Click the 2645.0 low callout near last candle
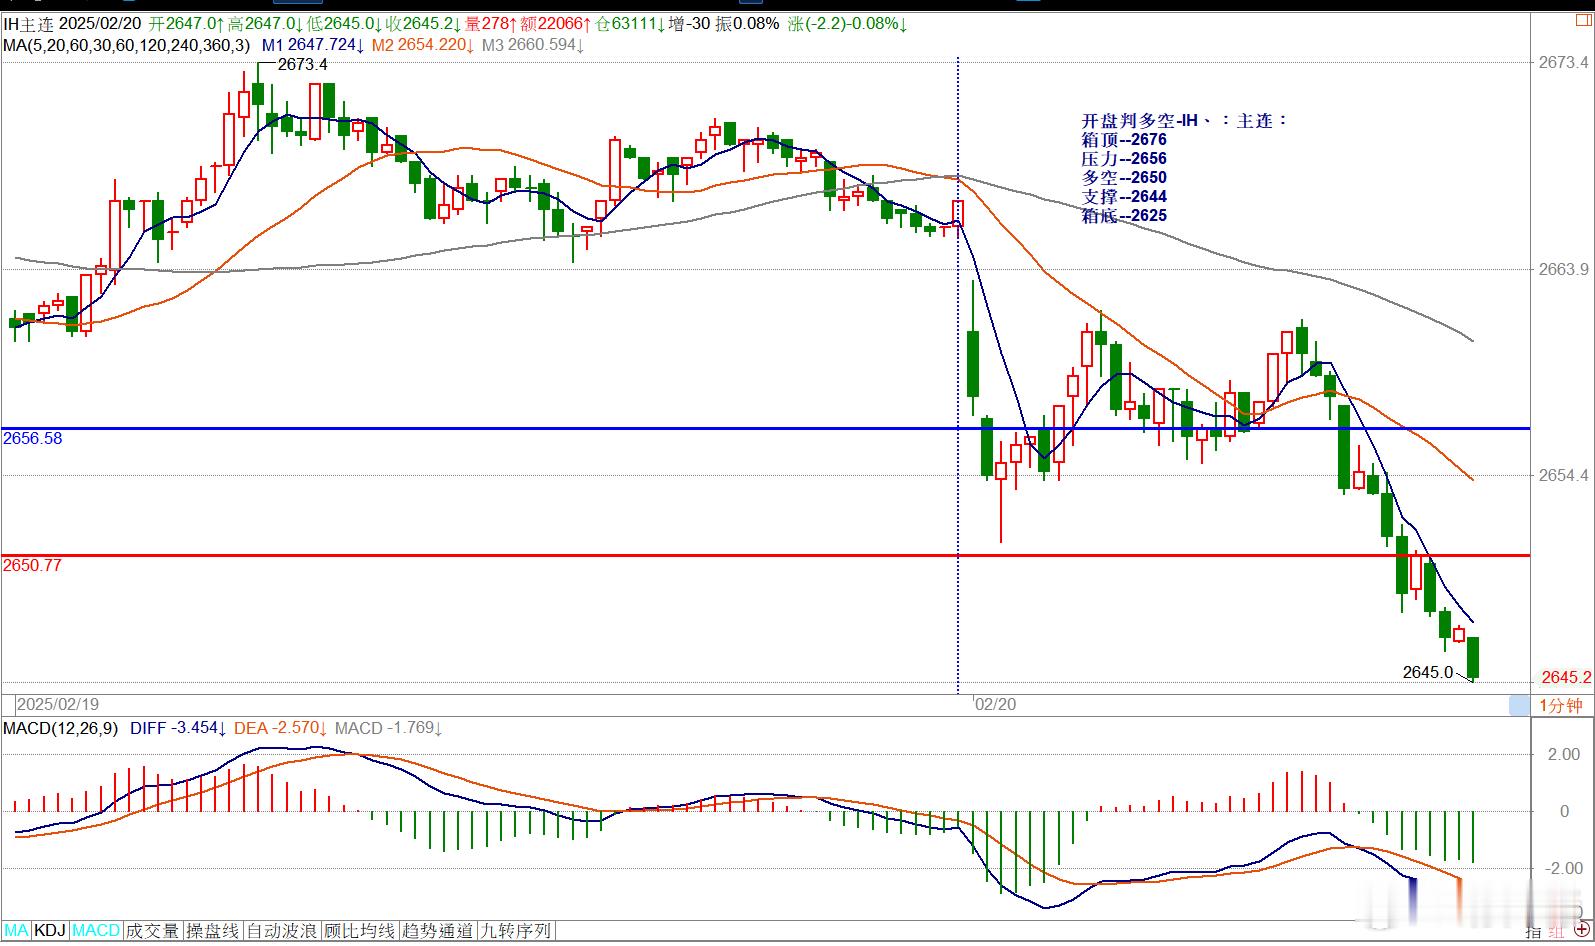1595x946 pixels. [1428, 672]
